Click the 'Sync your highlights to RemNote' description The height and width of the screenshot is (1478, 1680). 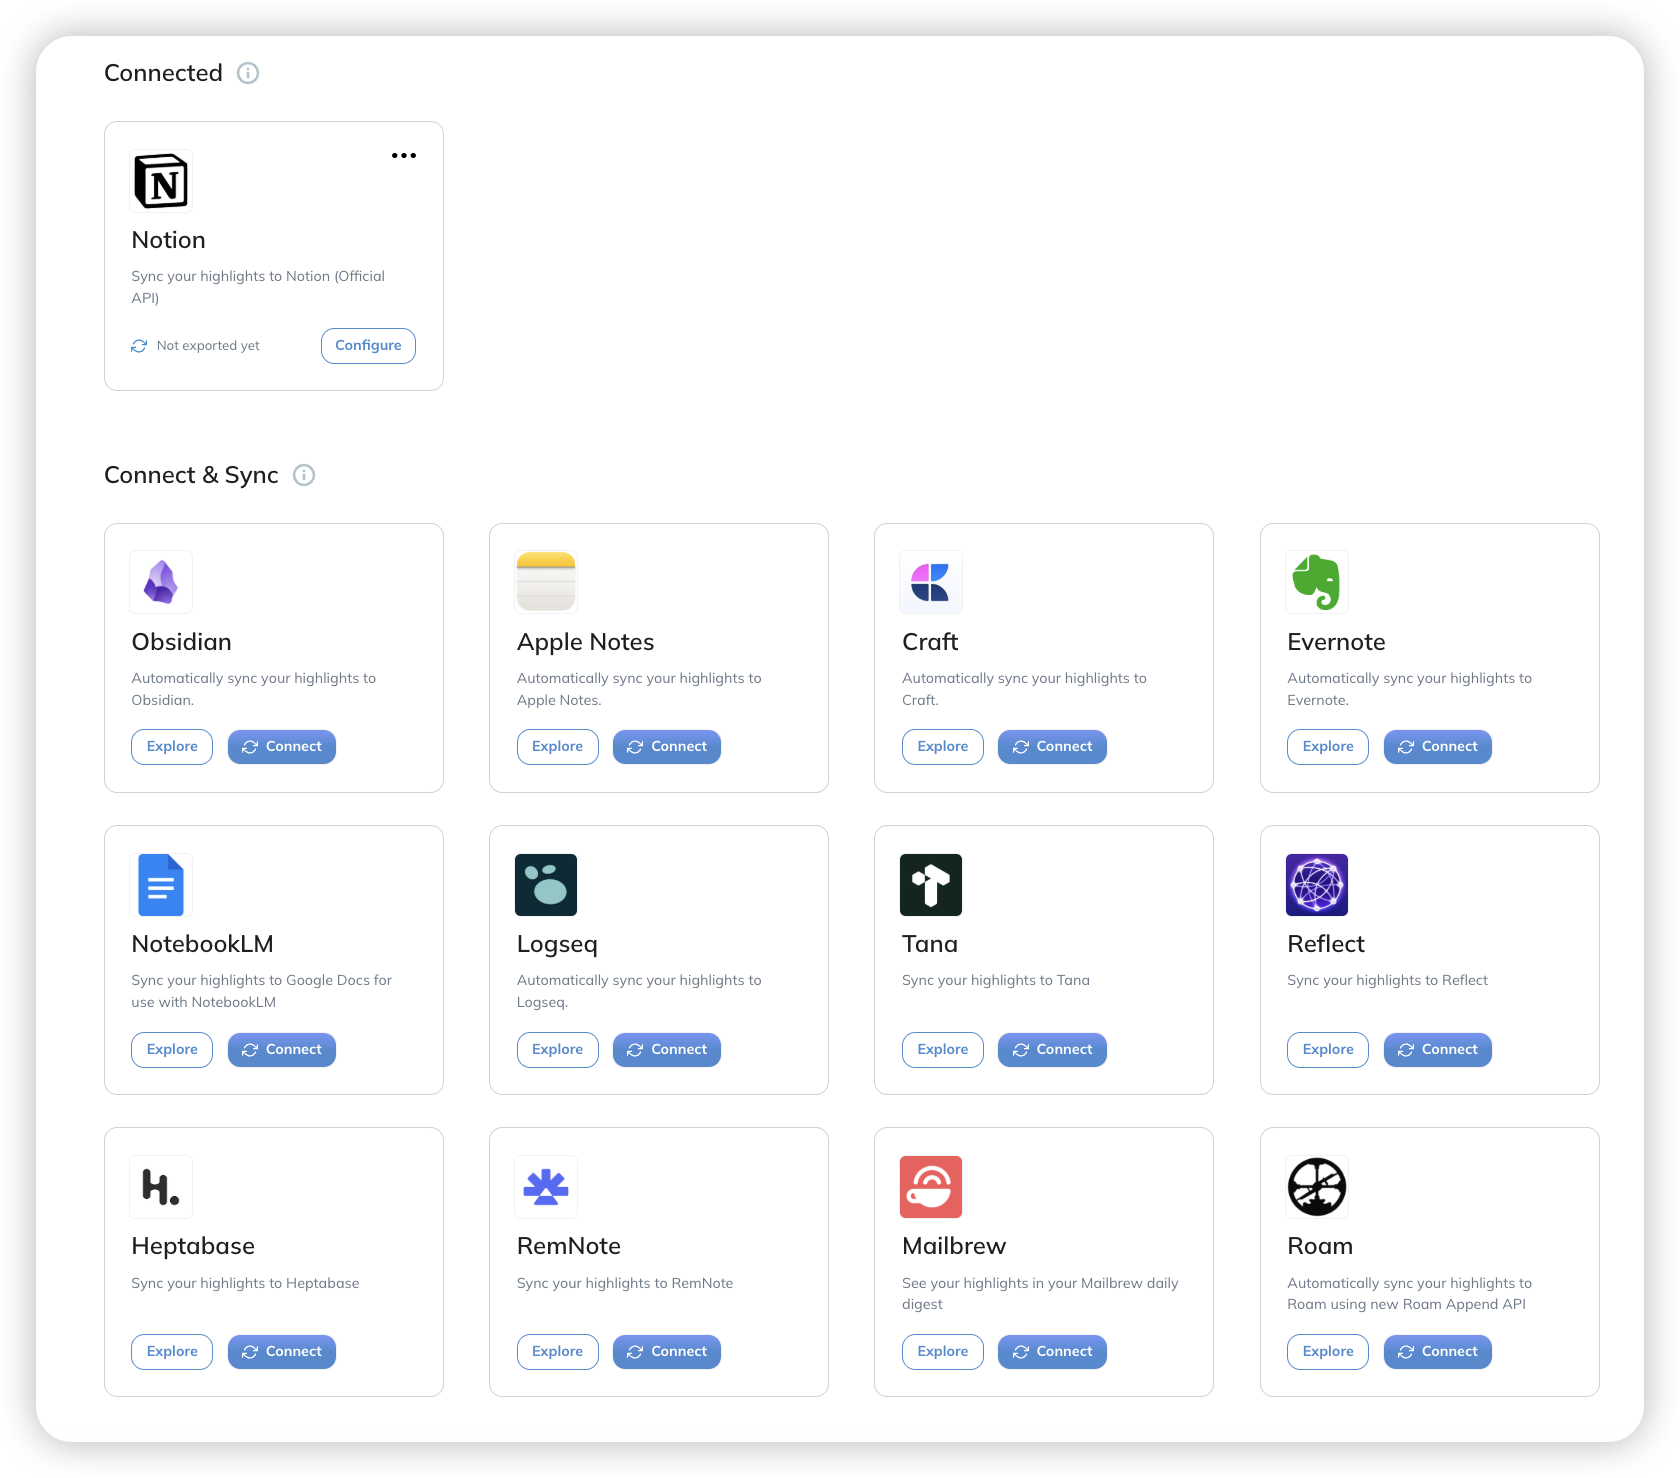tap(625, 1284)
